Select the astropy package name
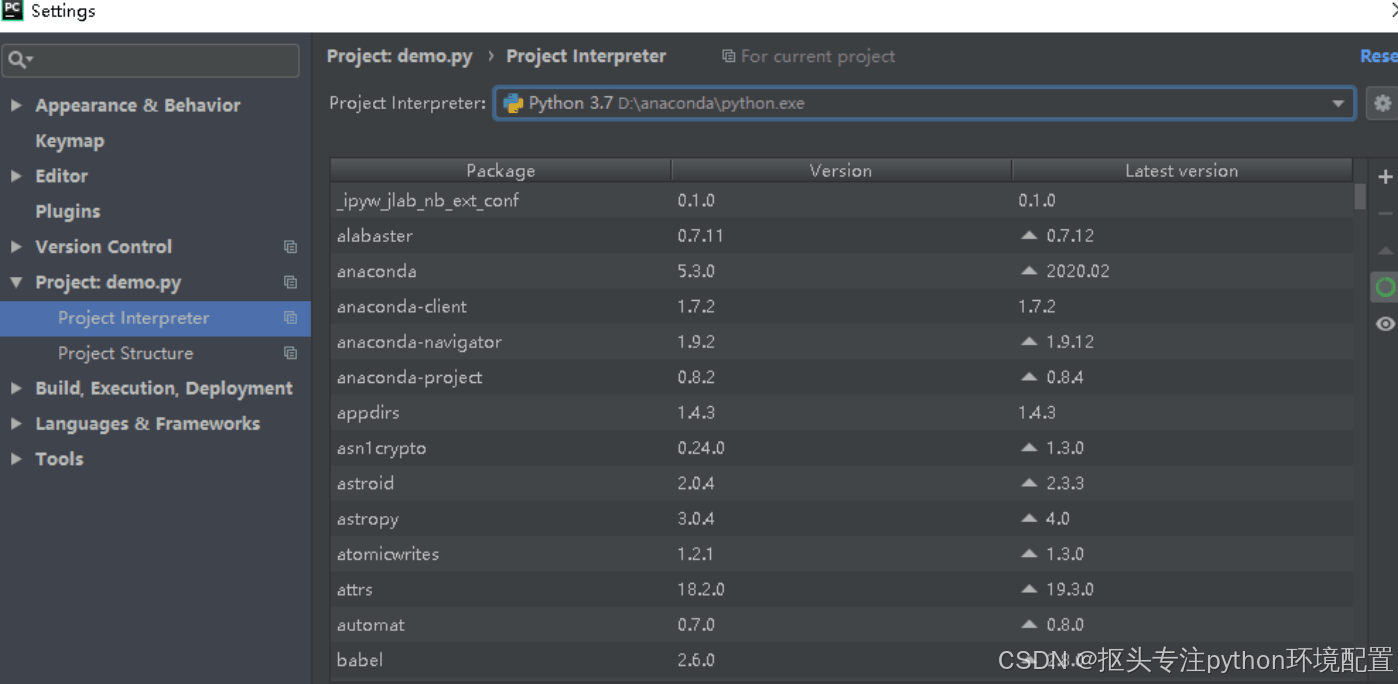This screenshot has height=684, width=1398. pyautogui.click(x=368, y=519)
